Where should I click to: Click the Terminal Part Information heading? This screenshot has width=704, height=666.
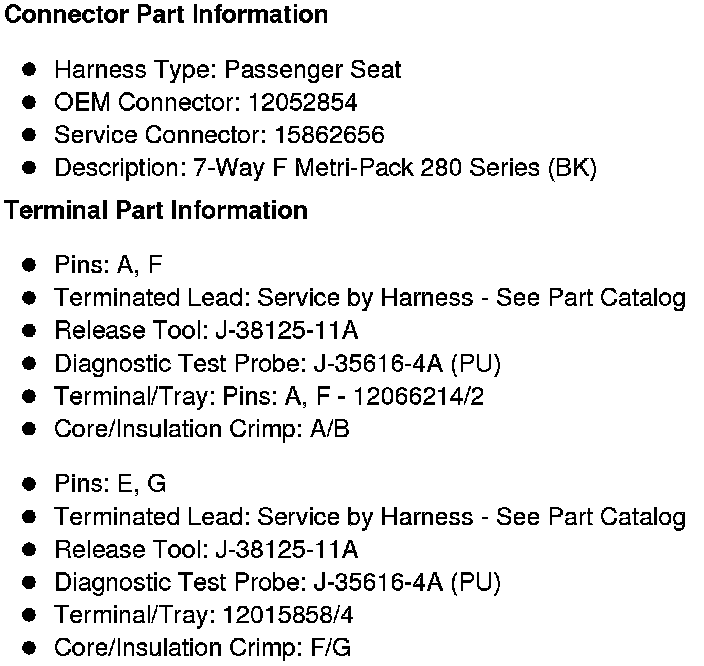click(x=156, y=211)
